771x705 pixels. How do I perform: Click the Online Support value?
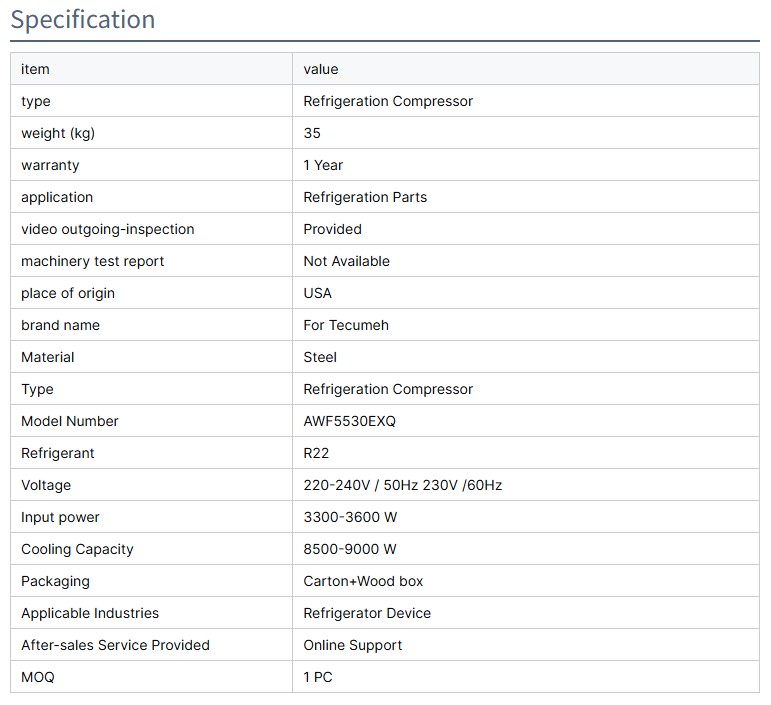(x=352, y=645)
